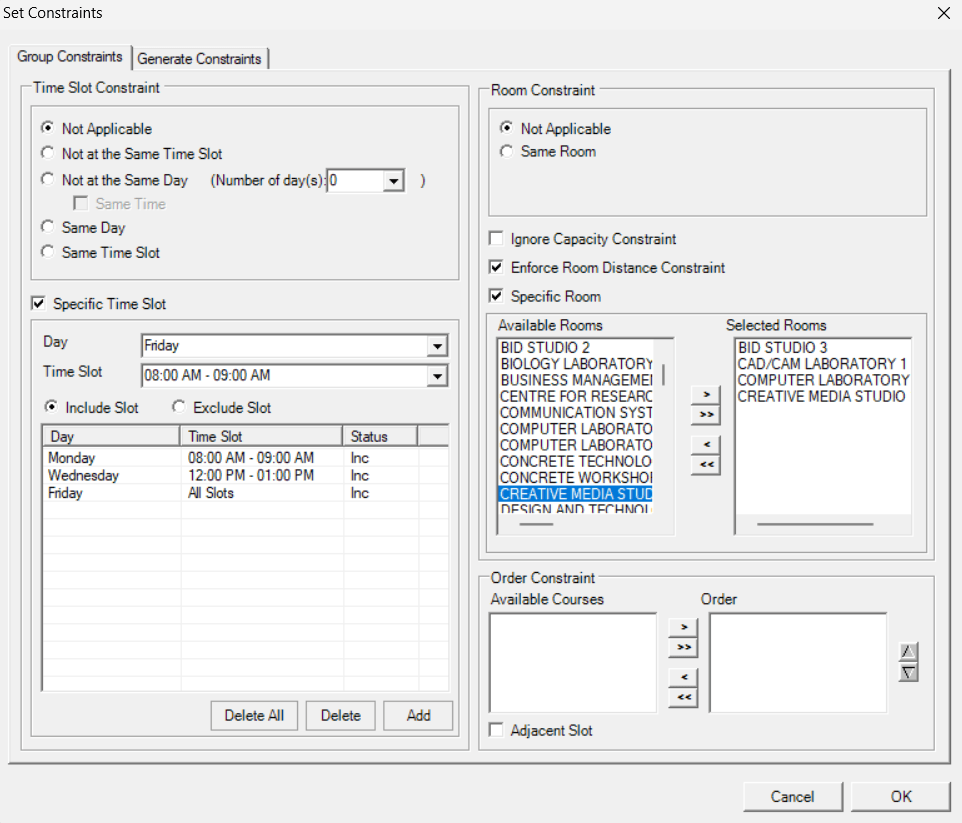Choose the Same Day time slot option

tap(47, 227)
